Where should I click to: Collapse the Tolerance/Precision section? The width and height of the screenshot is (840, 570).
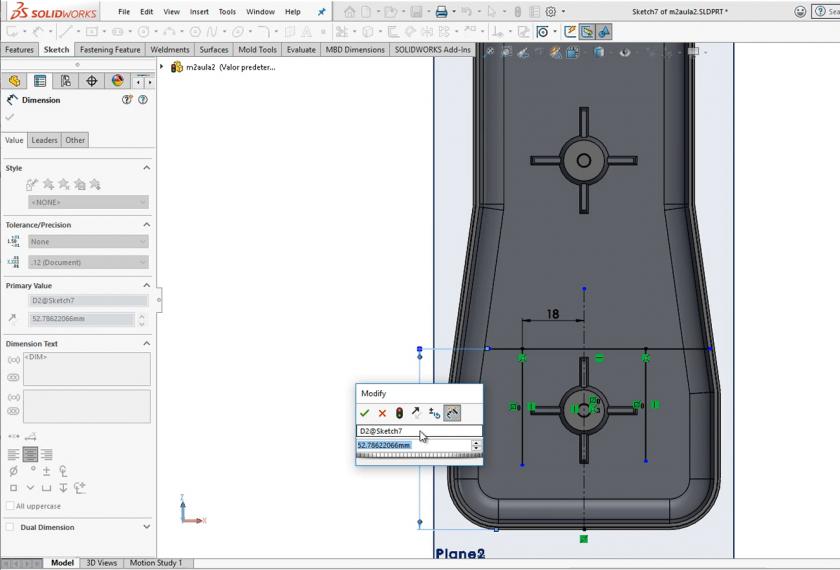[x=146, y=225]
